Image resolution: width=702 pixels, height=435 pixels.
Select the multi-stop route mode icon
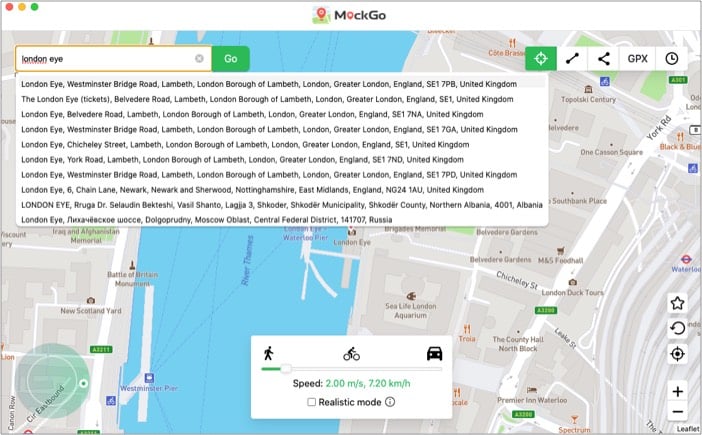pos(604,59)
